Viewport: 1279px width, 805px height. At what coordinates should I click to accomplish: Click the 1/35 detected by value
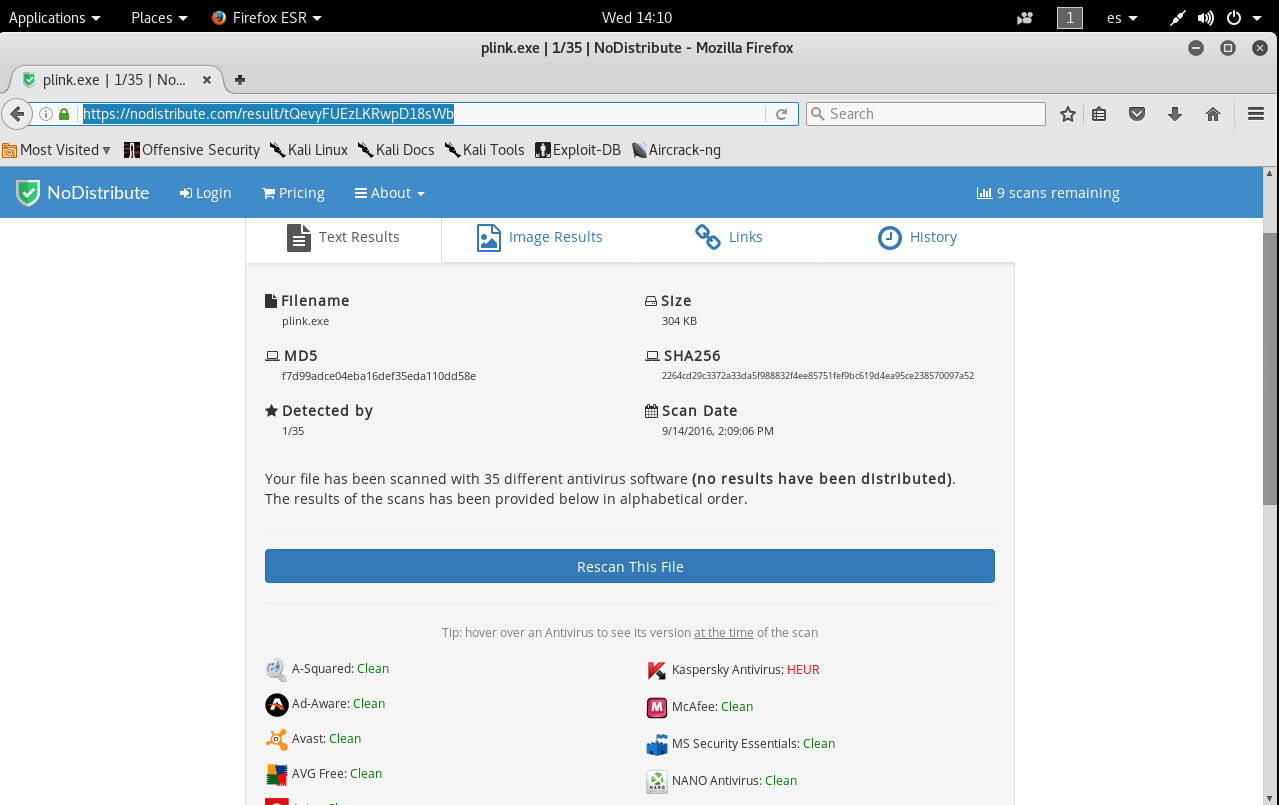click(x=293, y=431)
